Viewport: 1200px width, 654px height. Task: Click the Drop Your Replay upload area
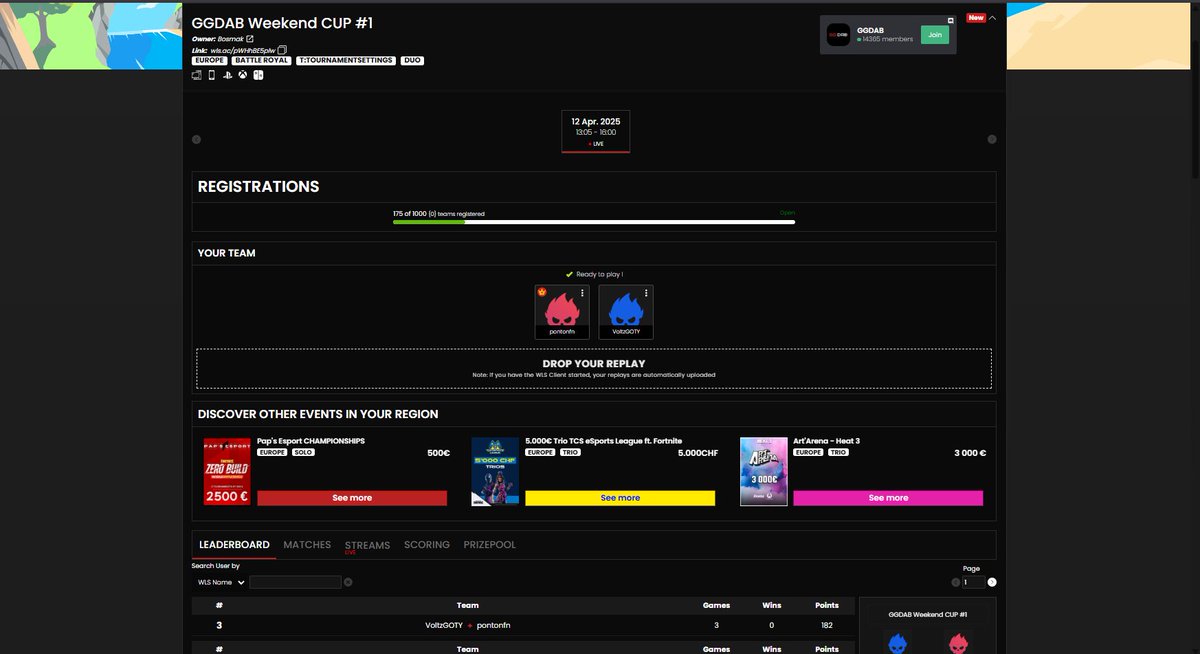(594, 369)
